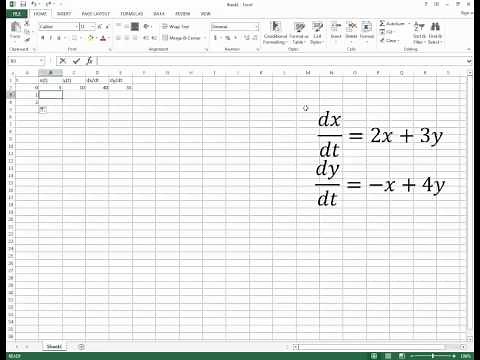Expand the Font Color dropdown arrow
This screenshot has width=480, height=360.
pyautogui.click(x=109, y=38)
